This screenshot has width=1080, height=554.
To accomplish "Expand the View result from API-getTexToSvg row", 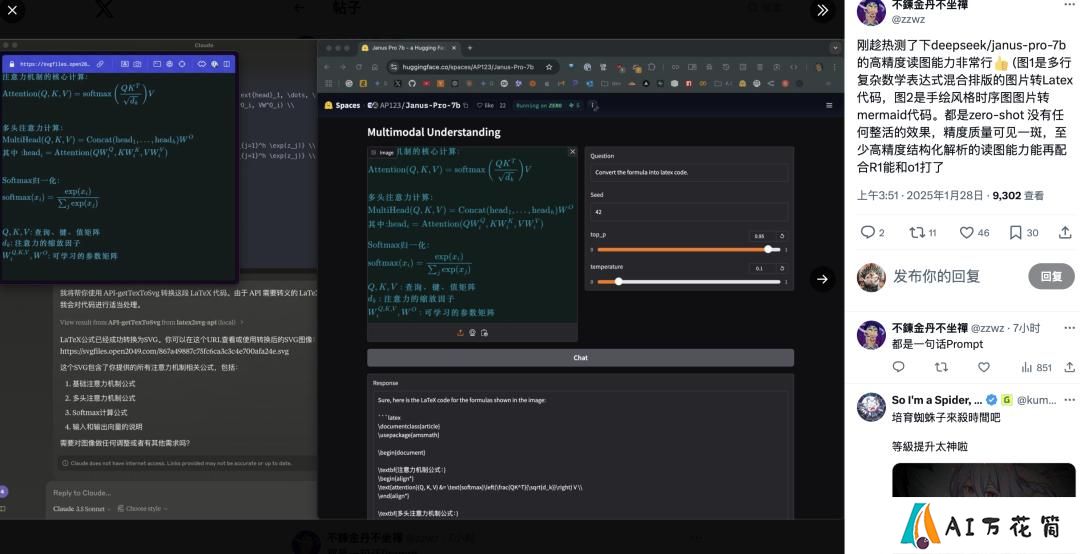I will click(x=151, y=322).
